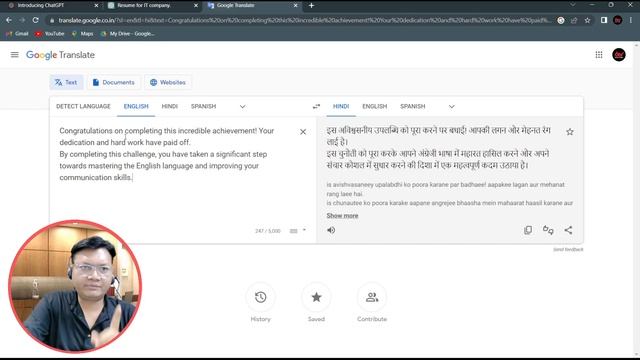The height and width of the screenshot is (360, 640).
Task: Expand more source languages list
Action: coord(242,107)
